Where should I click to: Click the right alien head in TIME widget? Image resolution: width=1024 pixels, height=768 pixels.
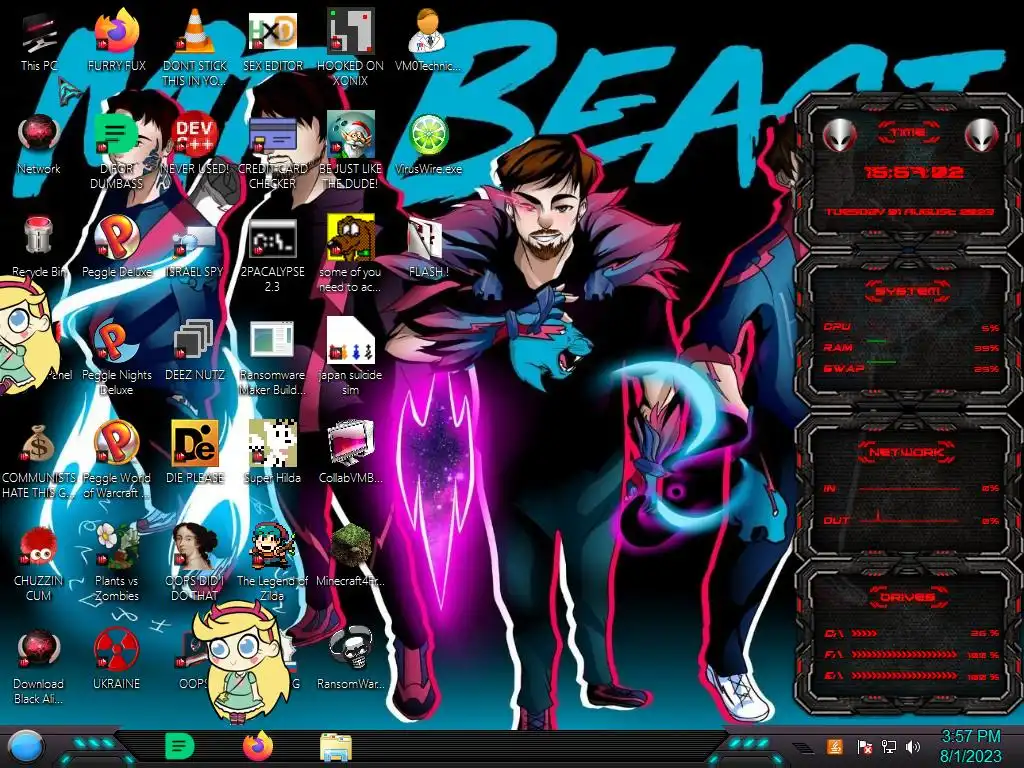coord(982,135)
